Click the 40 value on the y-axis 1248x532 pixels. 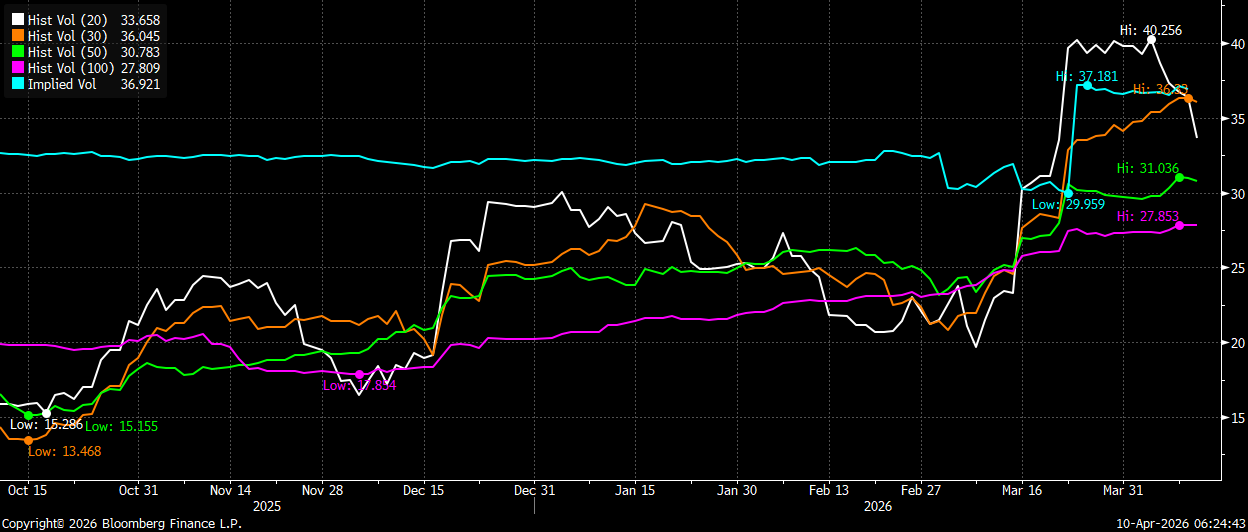pos(1237,44)
